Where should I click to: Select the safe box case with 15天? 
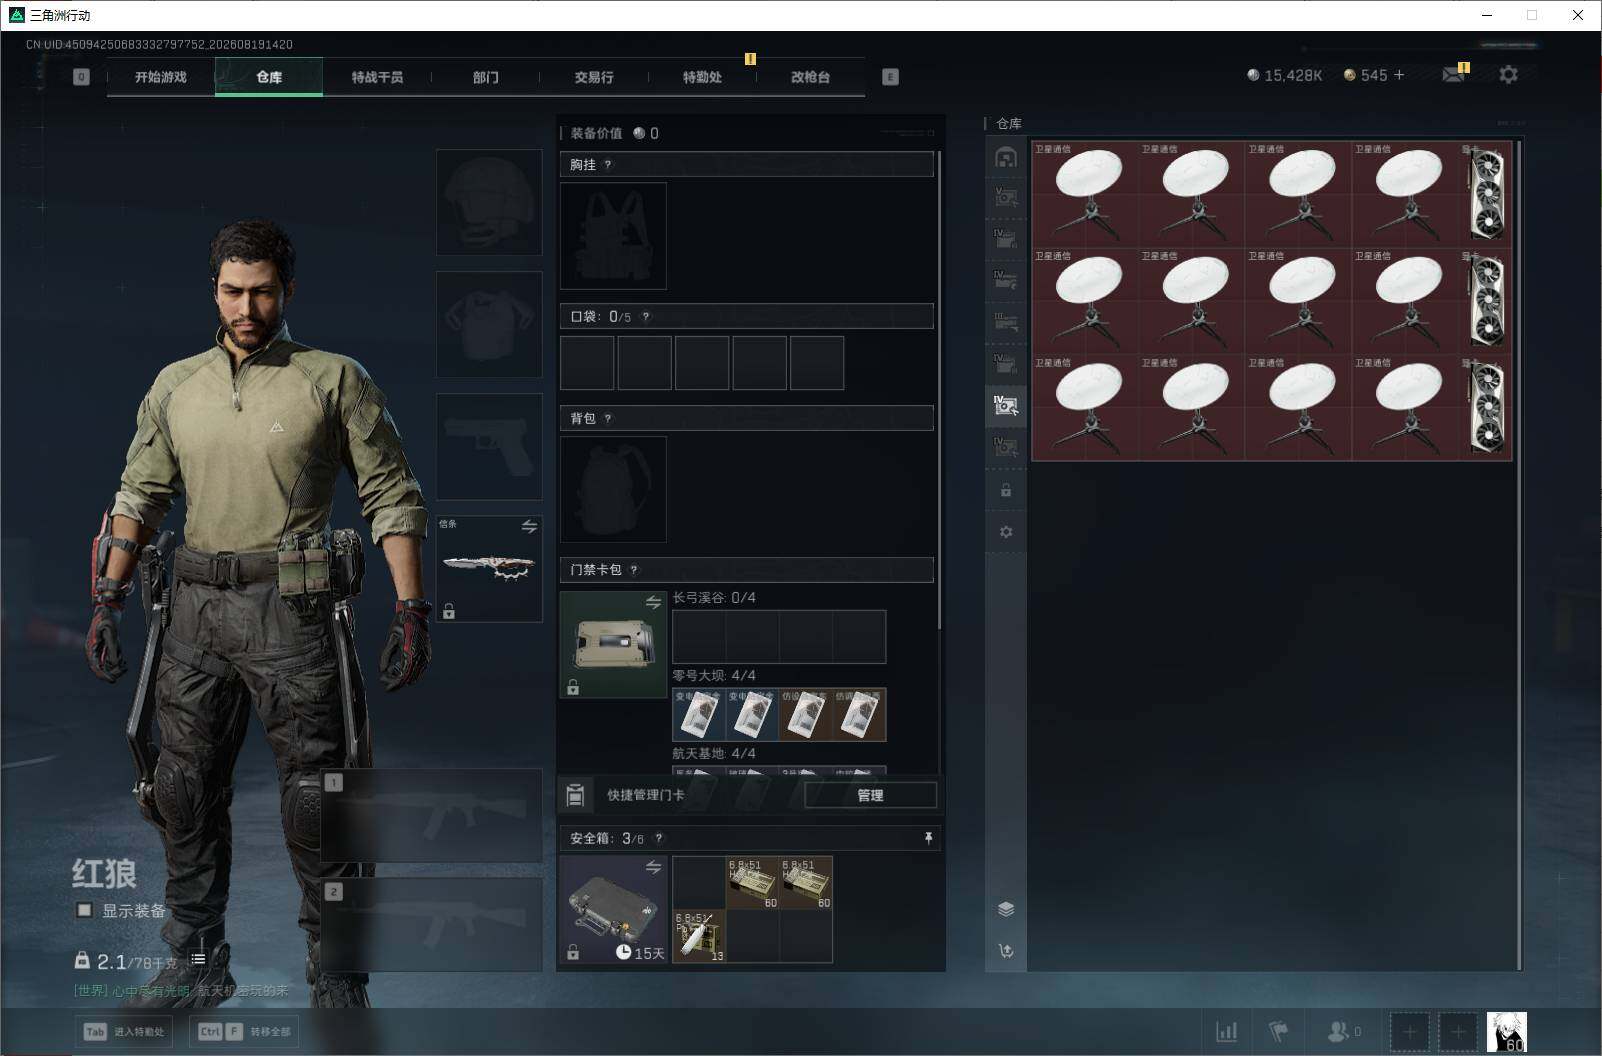click(x=613, y=909)
